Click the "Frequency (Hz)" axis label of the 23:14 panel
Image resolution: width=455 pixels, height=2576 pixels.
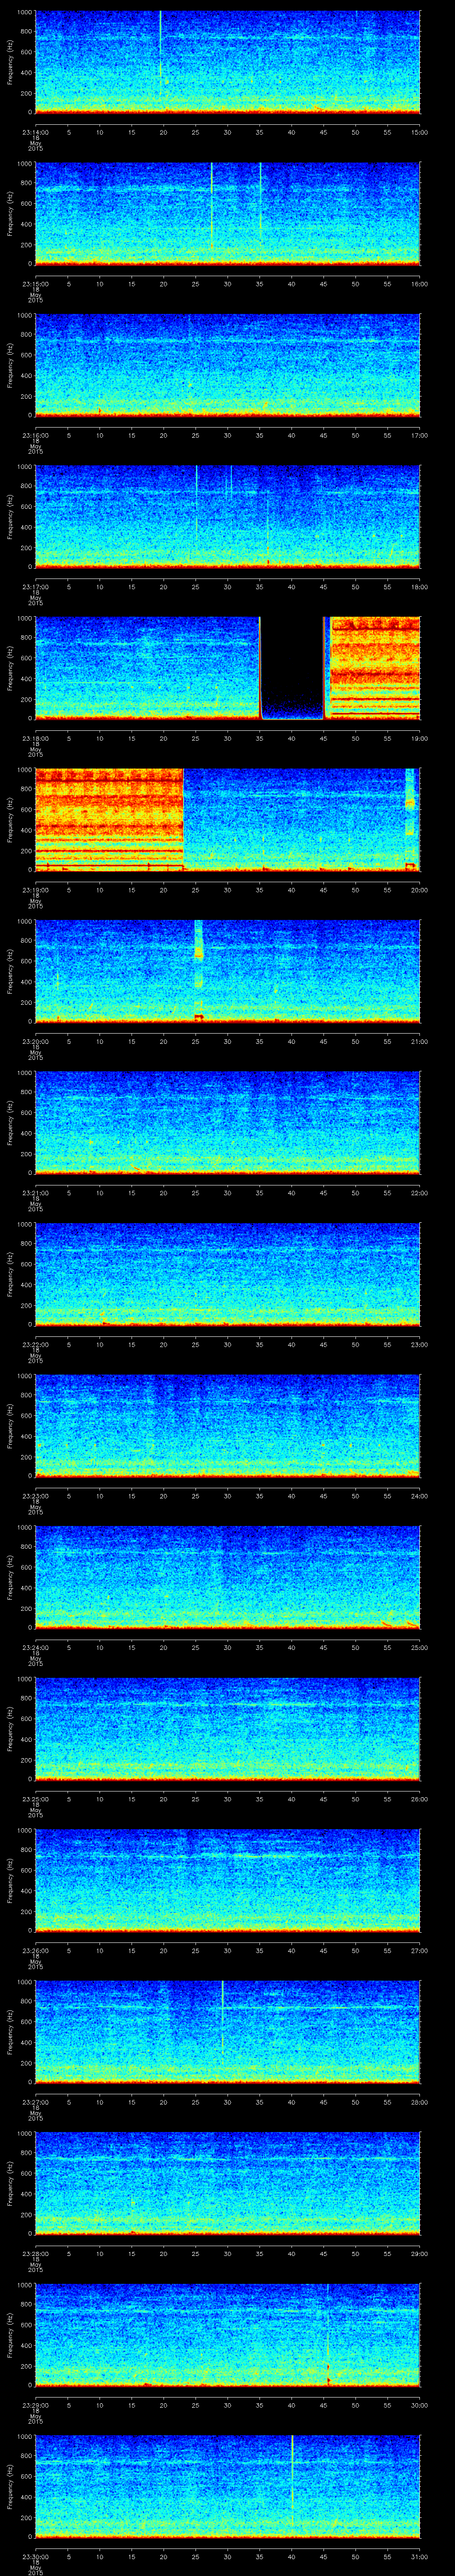click(x=10, y=62)
